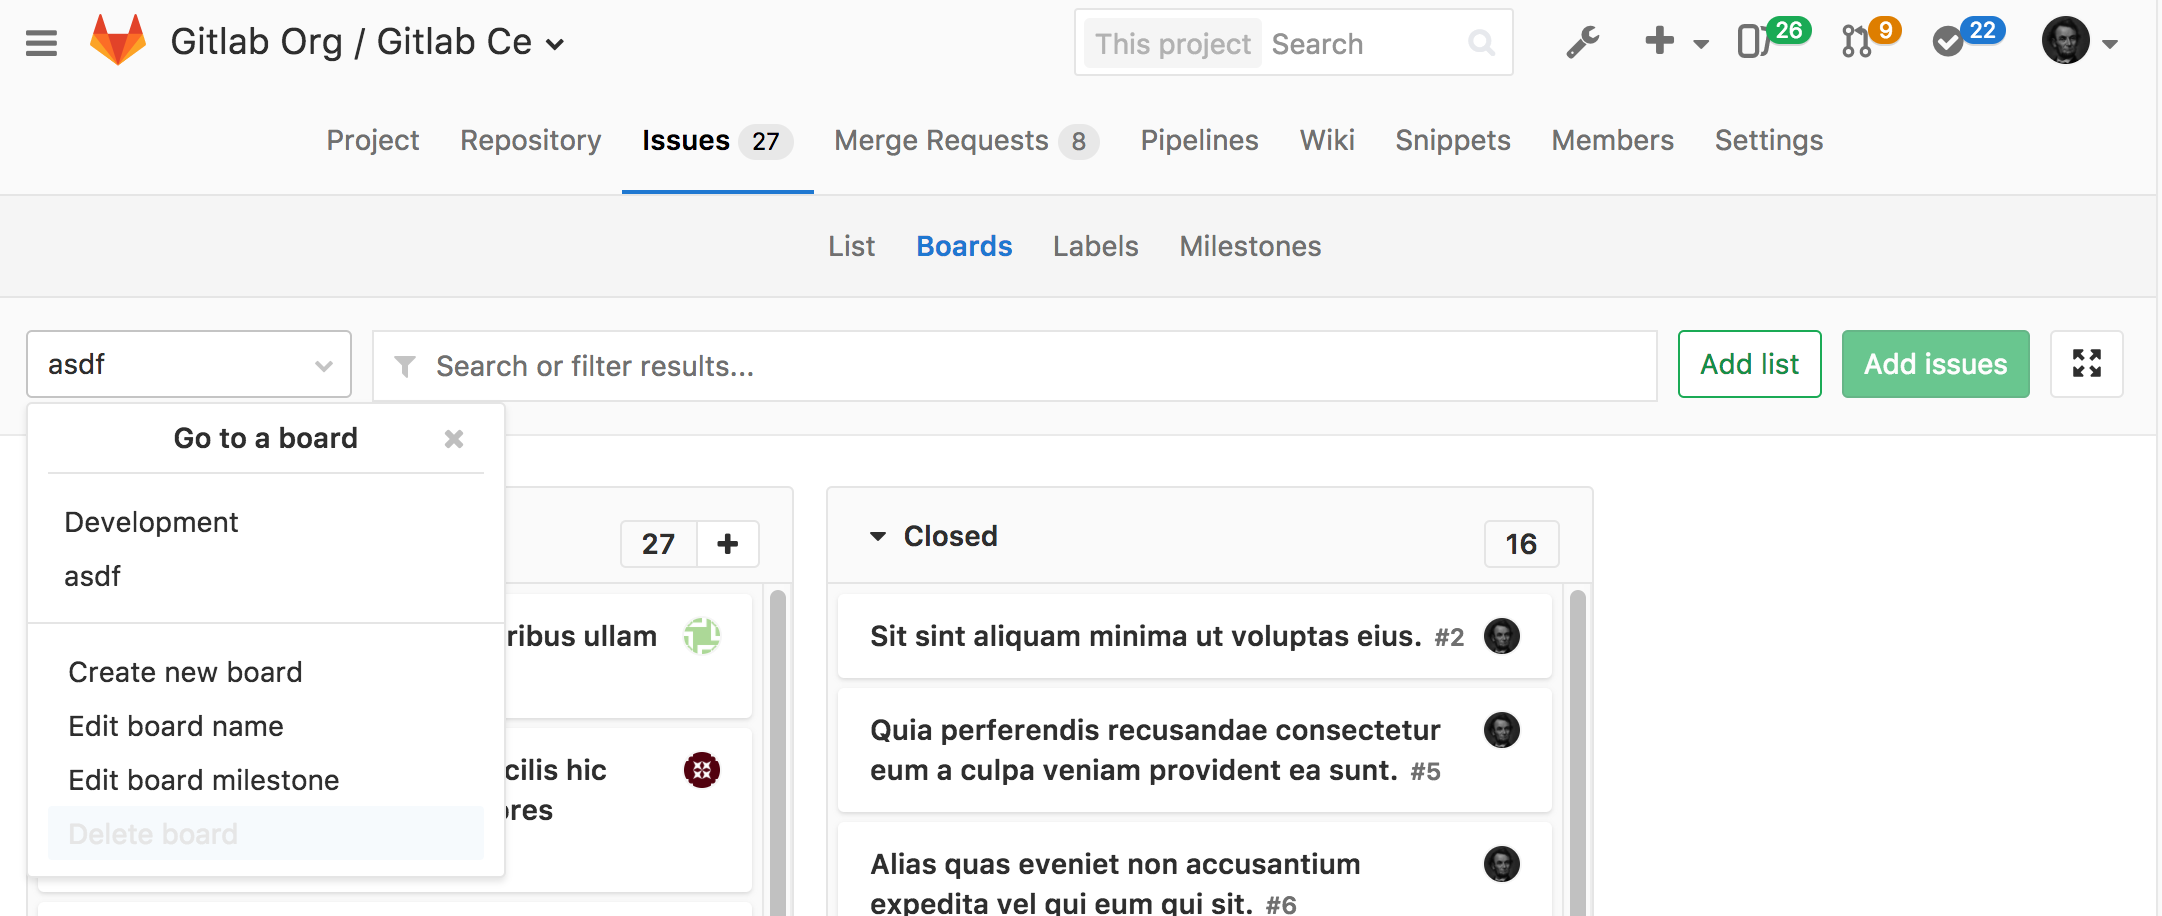Expand the caret next to the plus icon

pyautogui.click(x=1701, y=44)
